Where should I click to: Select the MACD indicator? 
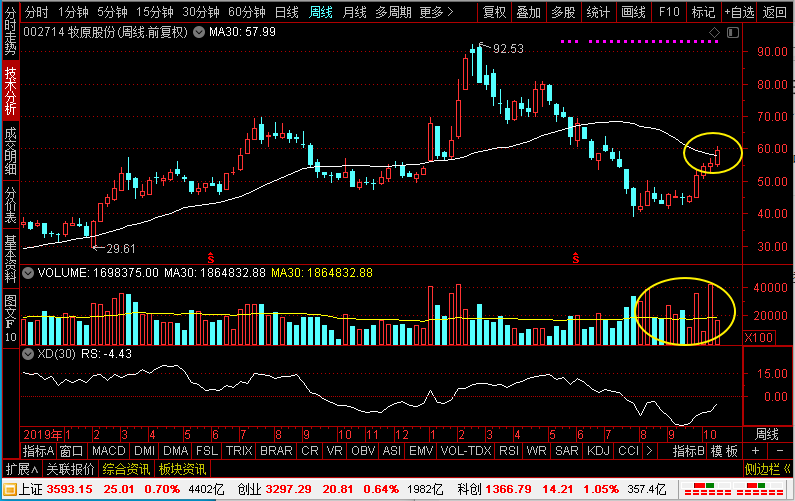(109, 451)
